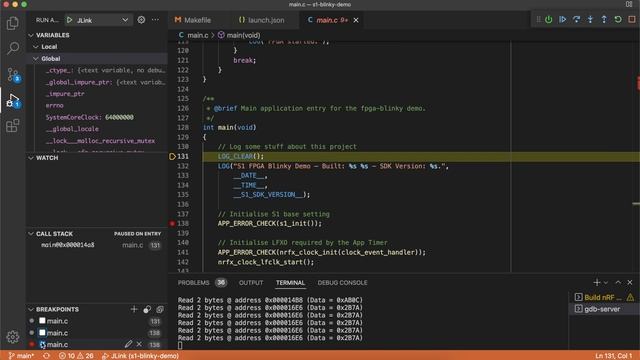Click the terminal input prompt area
This screenshot has height=360, width=640.
180,345
